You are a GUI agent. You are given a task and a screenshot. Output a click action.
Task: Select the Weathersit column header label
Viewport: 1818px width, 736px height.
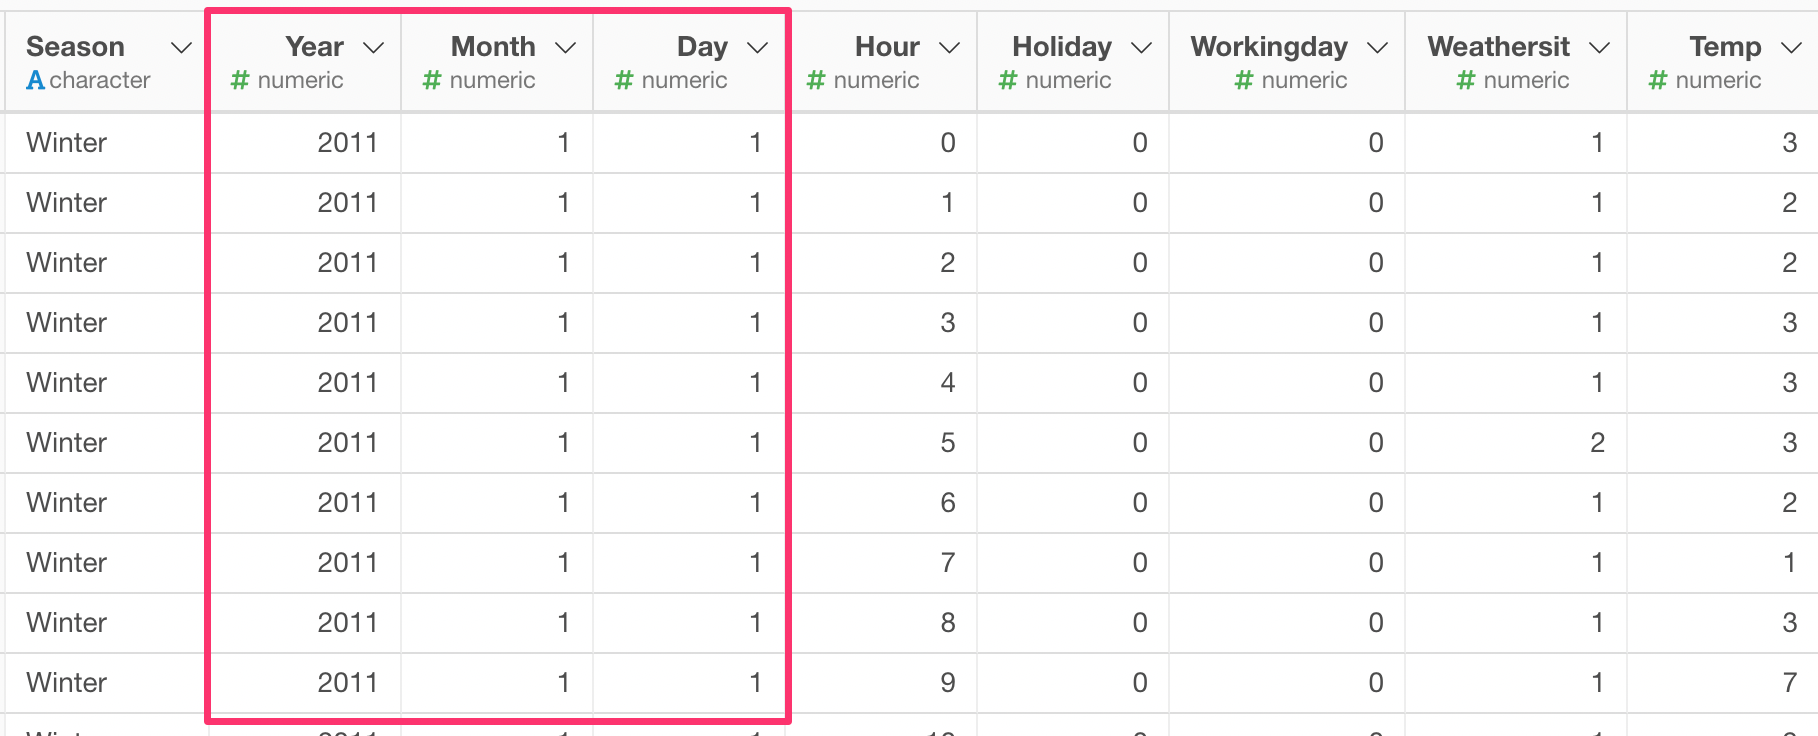click(x=1498, y=47)
